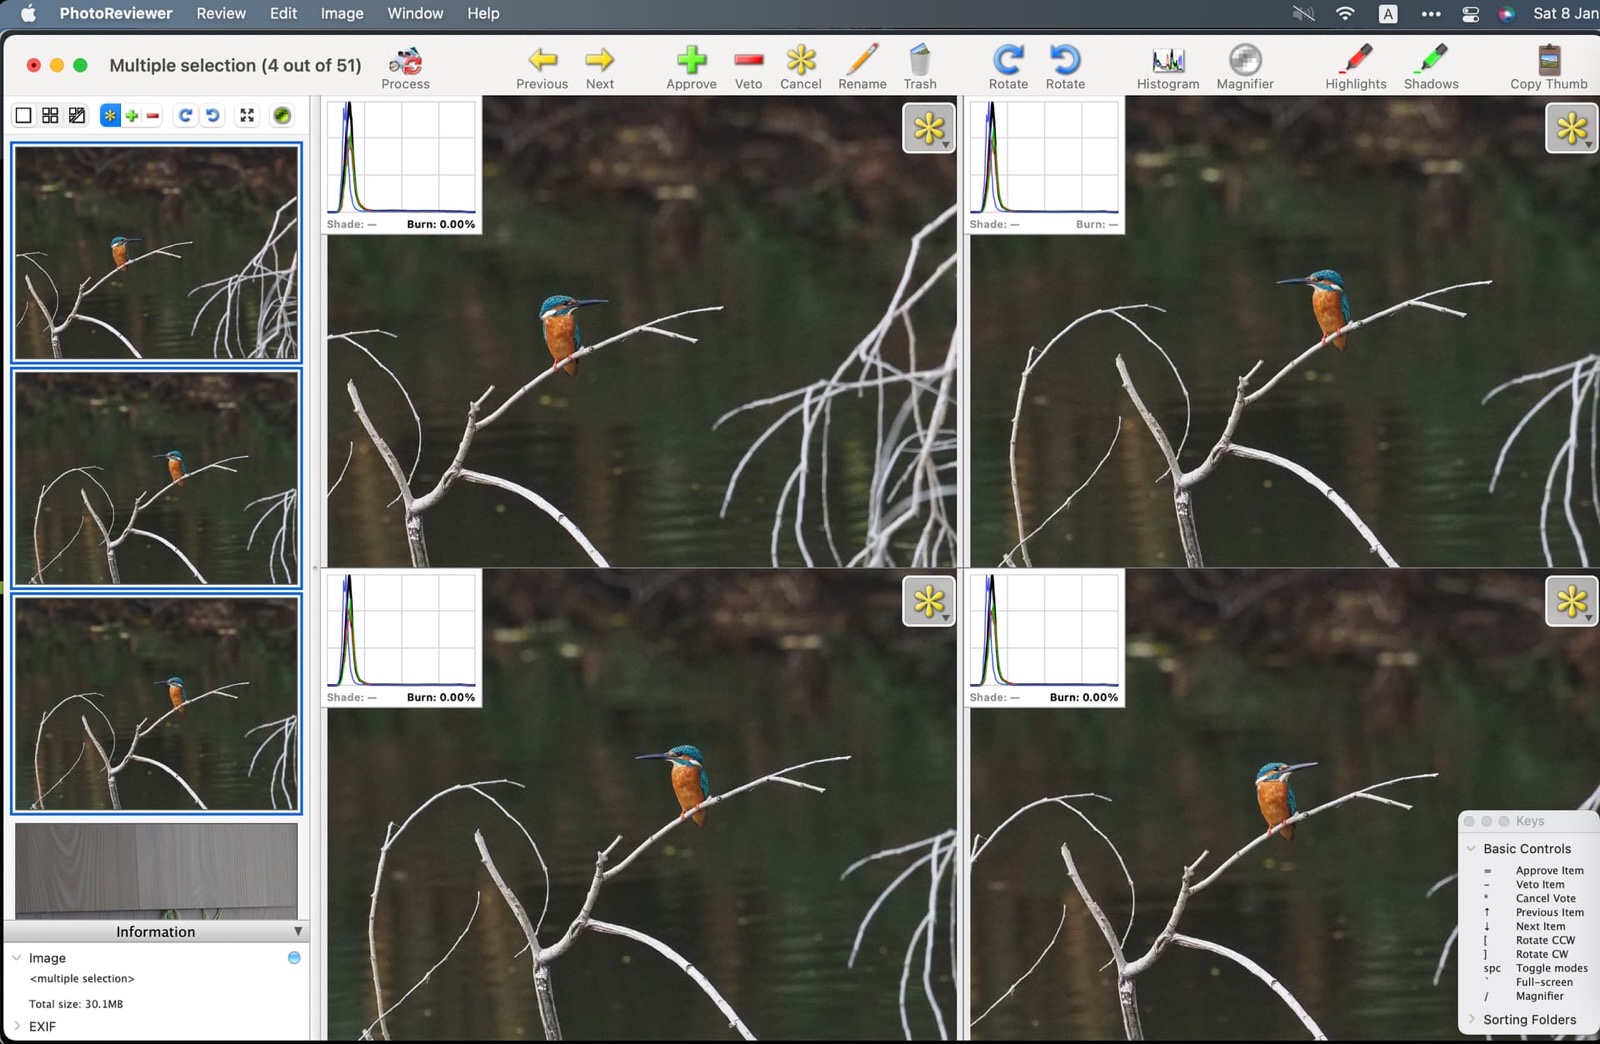Open the Magnifier tool
The image size is (1600, 1044).
point(1244,62)
